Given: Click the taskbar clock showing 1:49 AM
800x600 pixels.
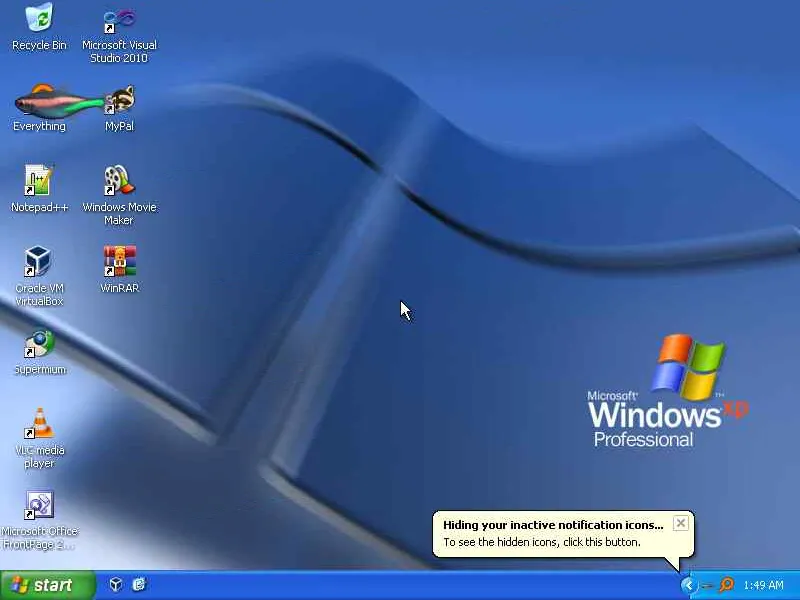Looking at the screenshot, I should click(763, 585).
